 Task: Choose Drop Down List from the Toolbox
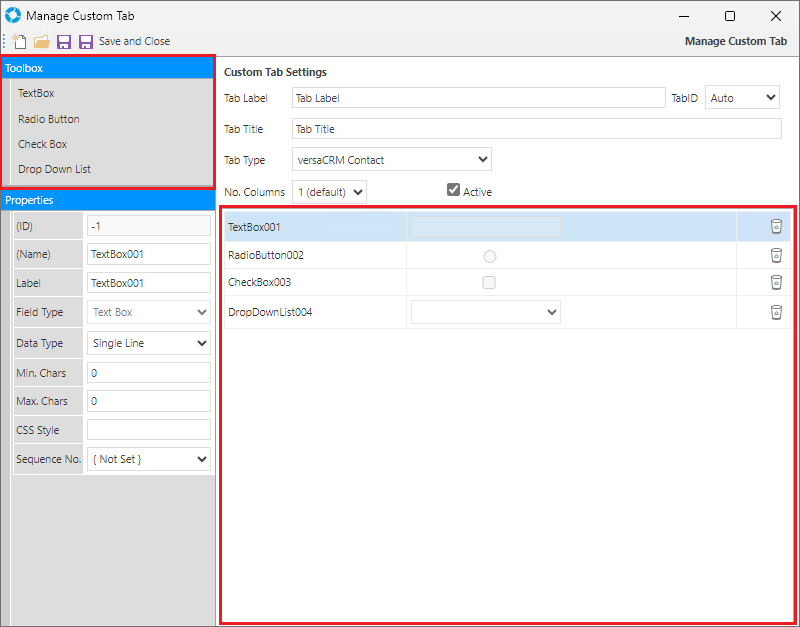coord(54,169)
